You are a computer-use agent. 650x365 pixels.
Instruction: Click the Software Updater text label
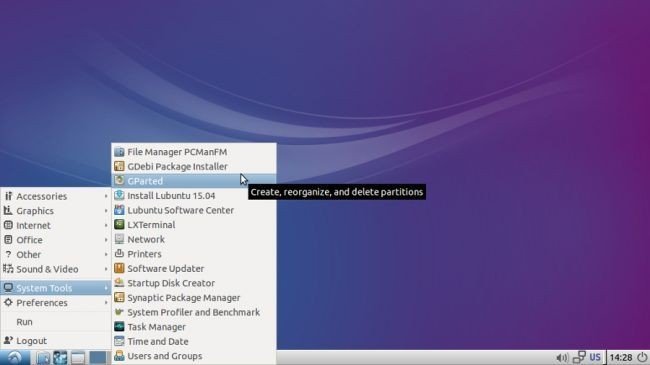pyautogui.click(x=166, y=268)
